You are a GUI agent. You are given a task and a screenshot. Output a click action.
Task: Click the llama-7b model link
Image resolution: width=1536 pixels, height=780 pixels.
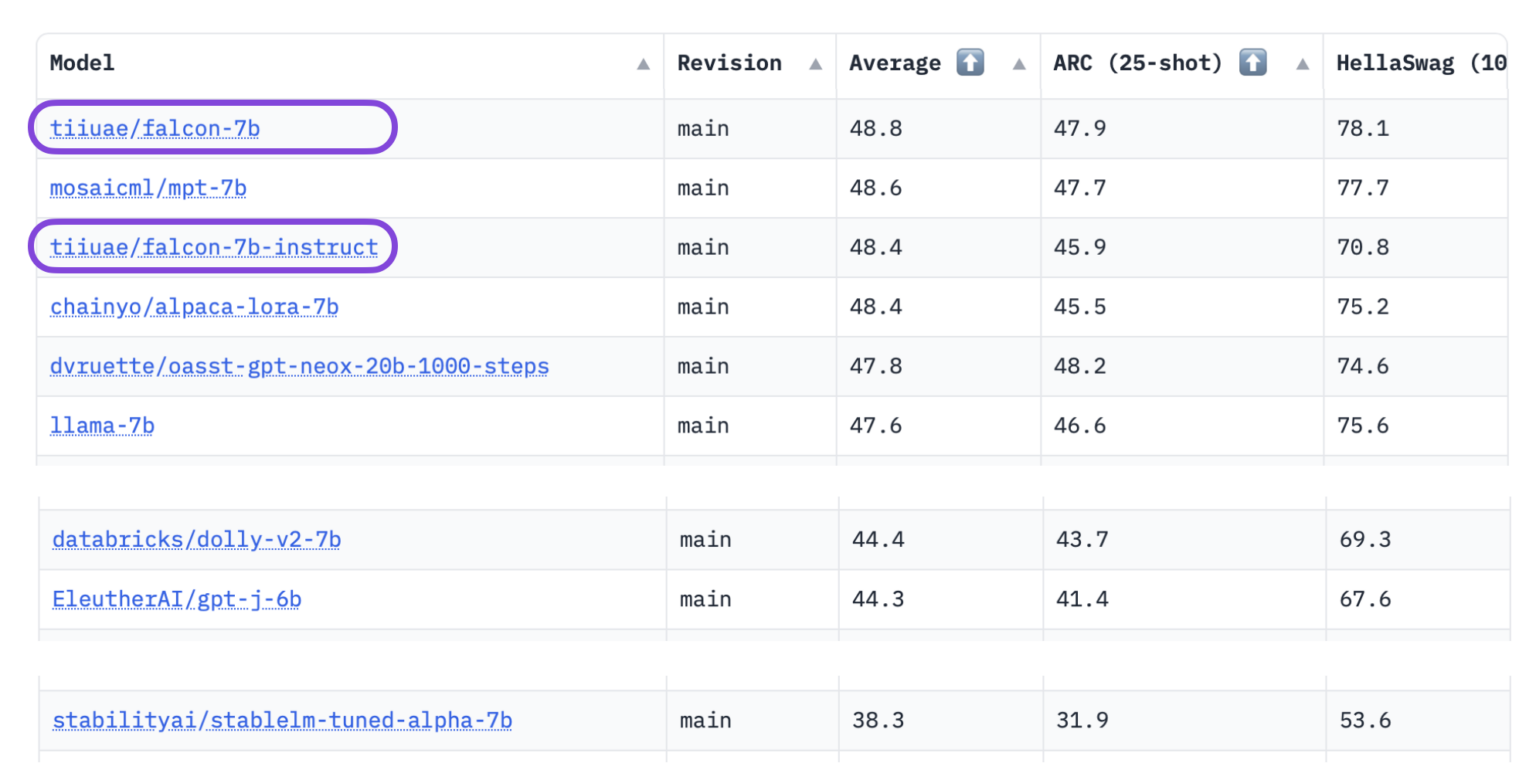click(x=102, y=426)
